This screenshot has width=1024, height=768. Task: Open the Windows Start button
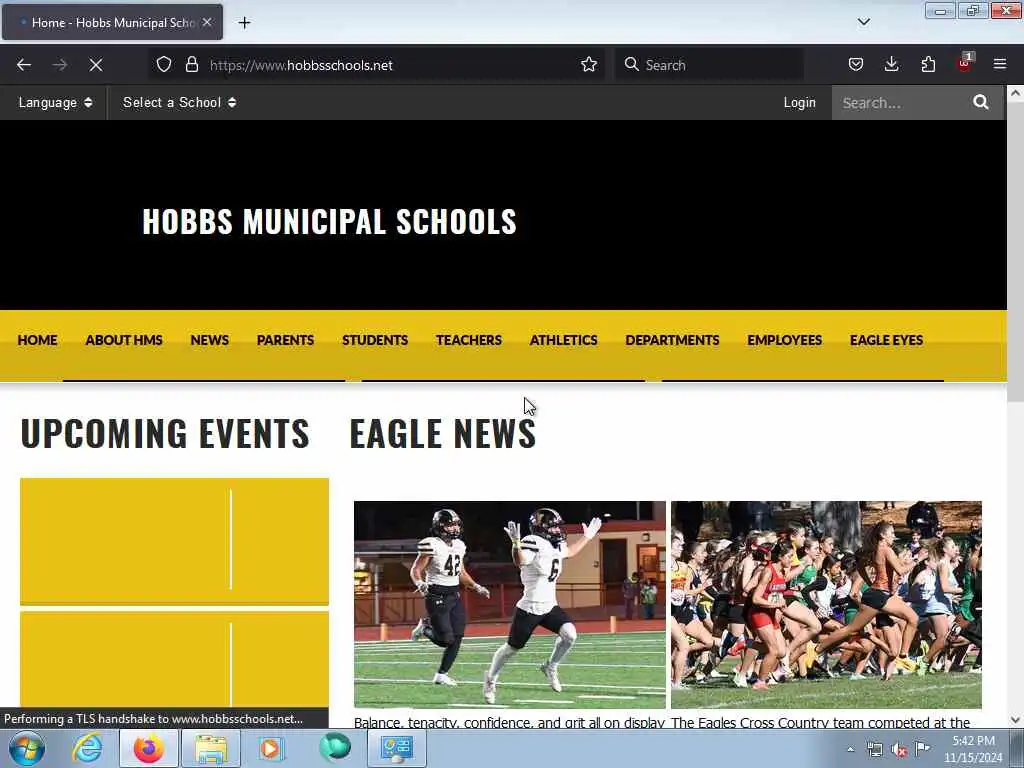27,748
